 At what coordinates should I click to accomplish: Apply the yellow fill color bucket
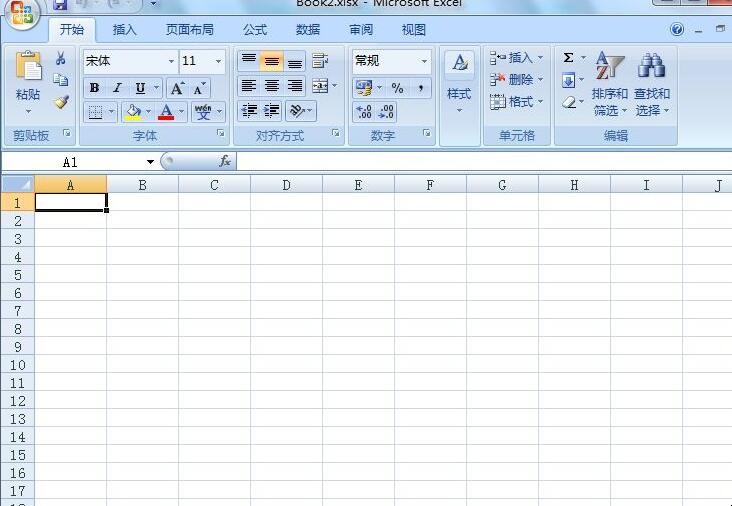(133, 112)
